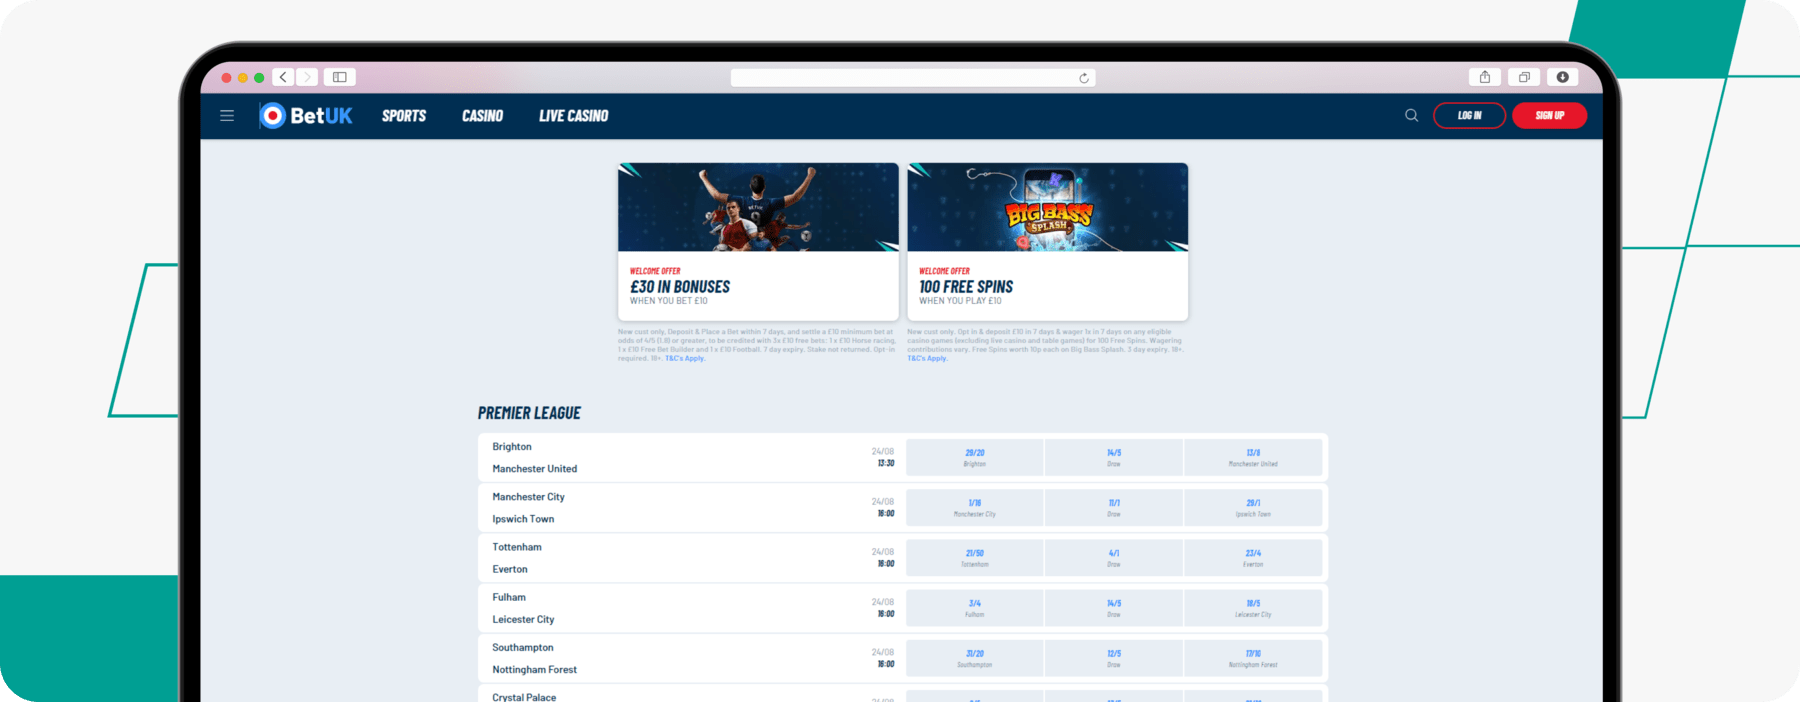Open £30 in Bonuses offer image
The image size is (1800, 702).
(x=758, y=207)
